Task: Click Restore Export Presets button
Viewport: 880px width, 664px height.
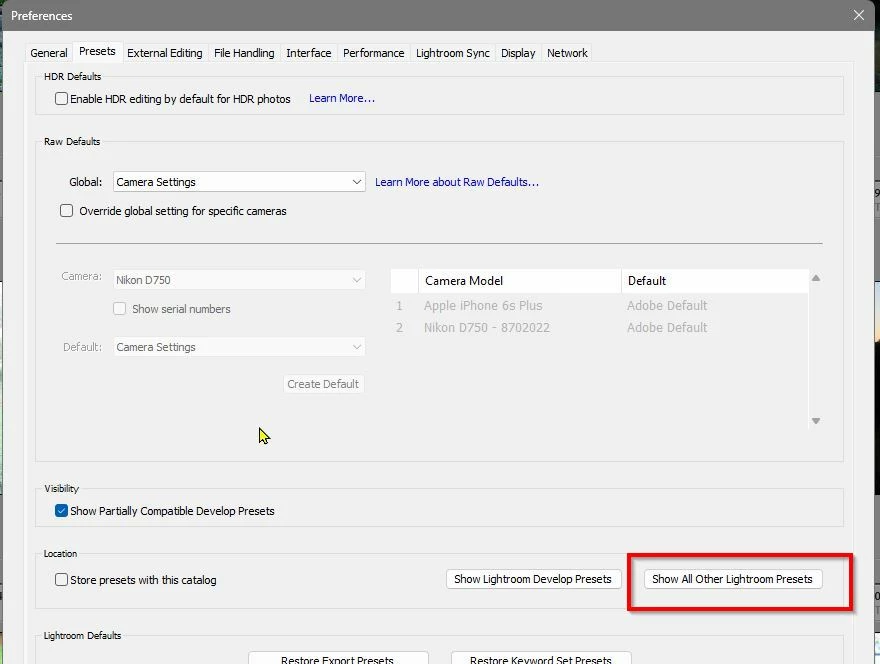Action: pyautogui.click(x=338, y=658)
